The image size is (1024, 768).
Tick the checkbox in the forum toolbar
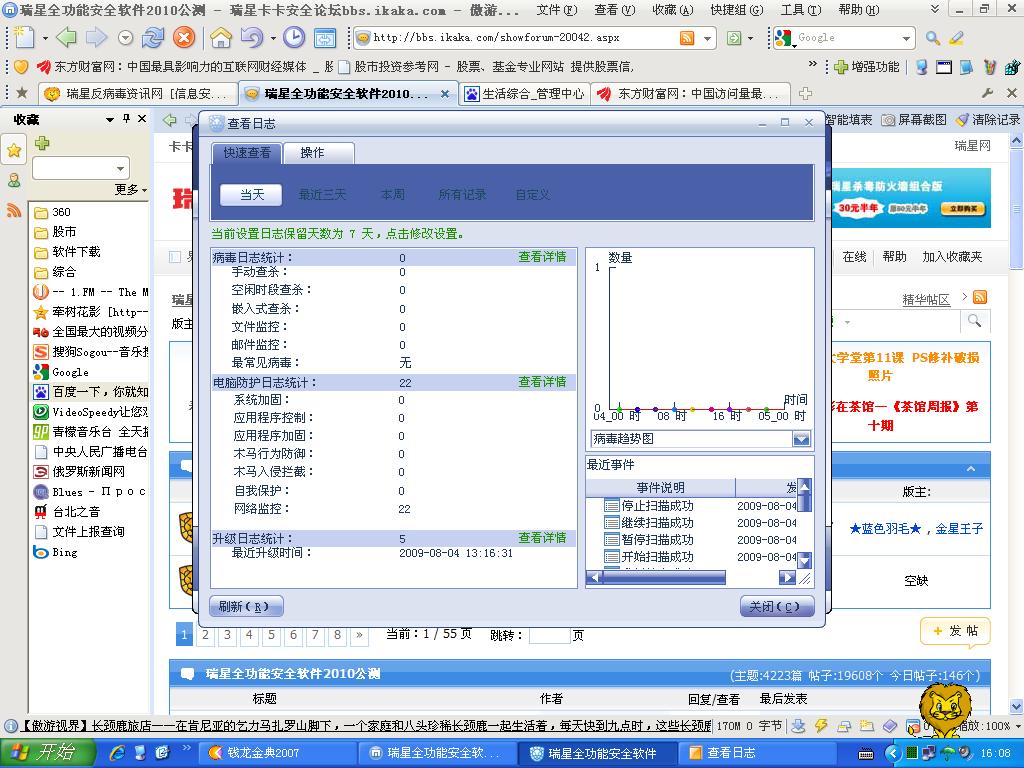[175, 257]
